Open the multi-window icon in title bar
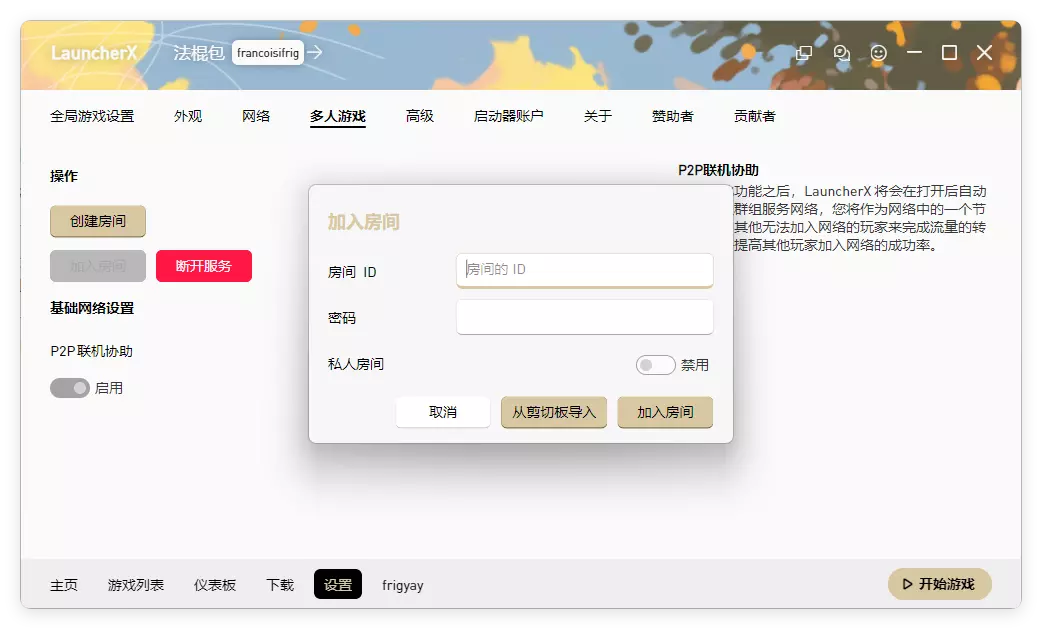This screenshot has width=1042, height=629. pos(804,53)
